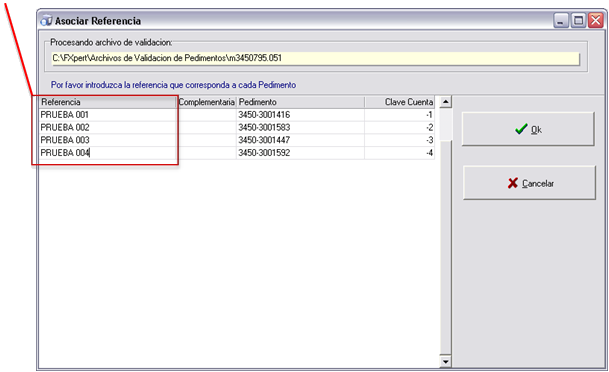Screen dimensions: 609x372
Task: Click the Clave Cuenta value -2
Action: coord(400,128)
